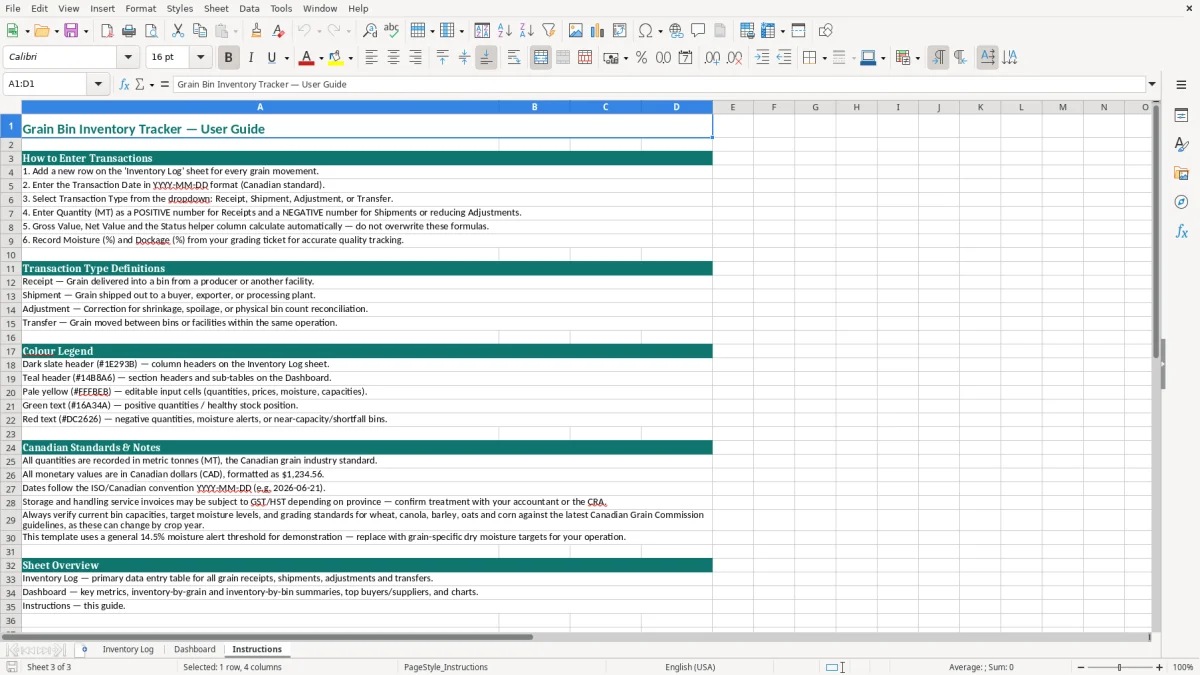
Task: Align cell text center horizontally
Action: [393, 58]
